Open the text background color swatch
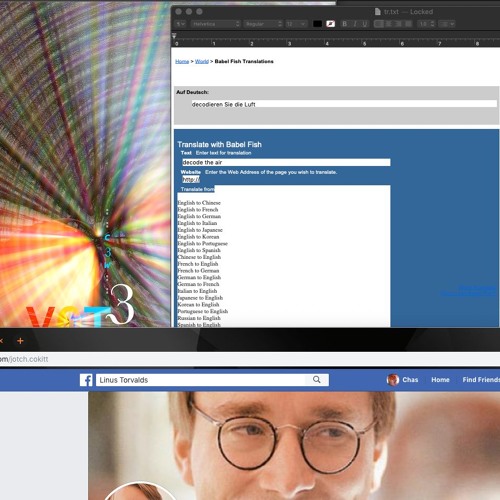Image resolution: width=500 pixels, height=500 pixels. tap(330, 24)
